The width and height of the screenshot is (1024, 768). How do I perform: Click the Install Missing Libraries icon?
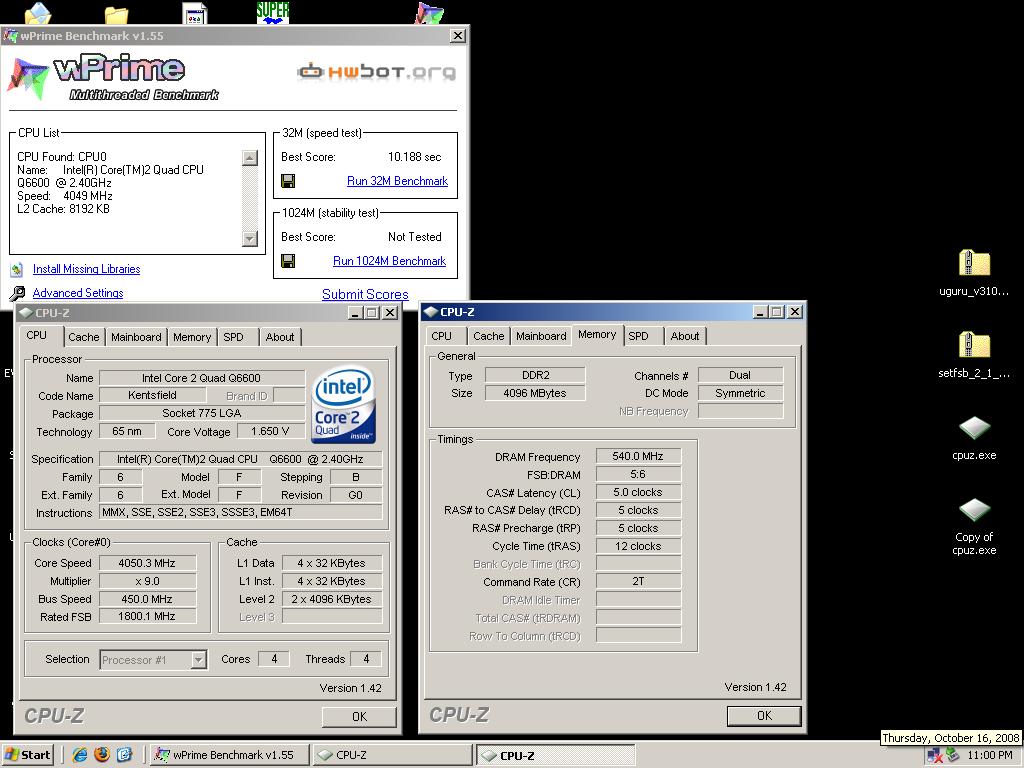click(17, 269)
